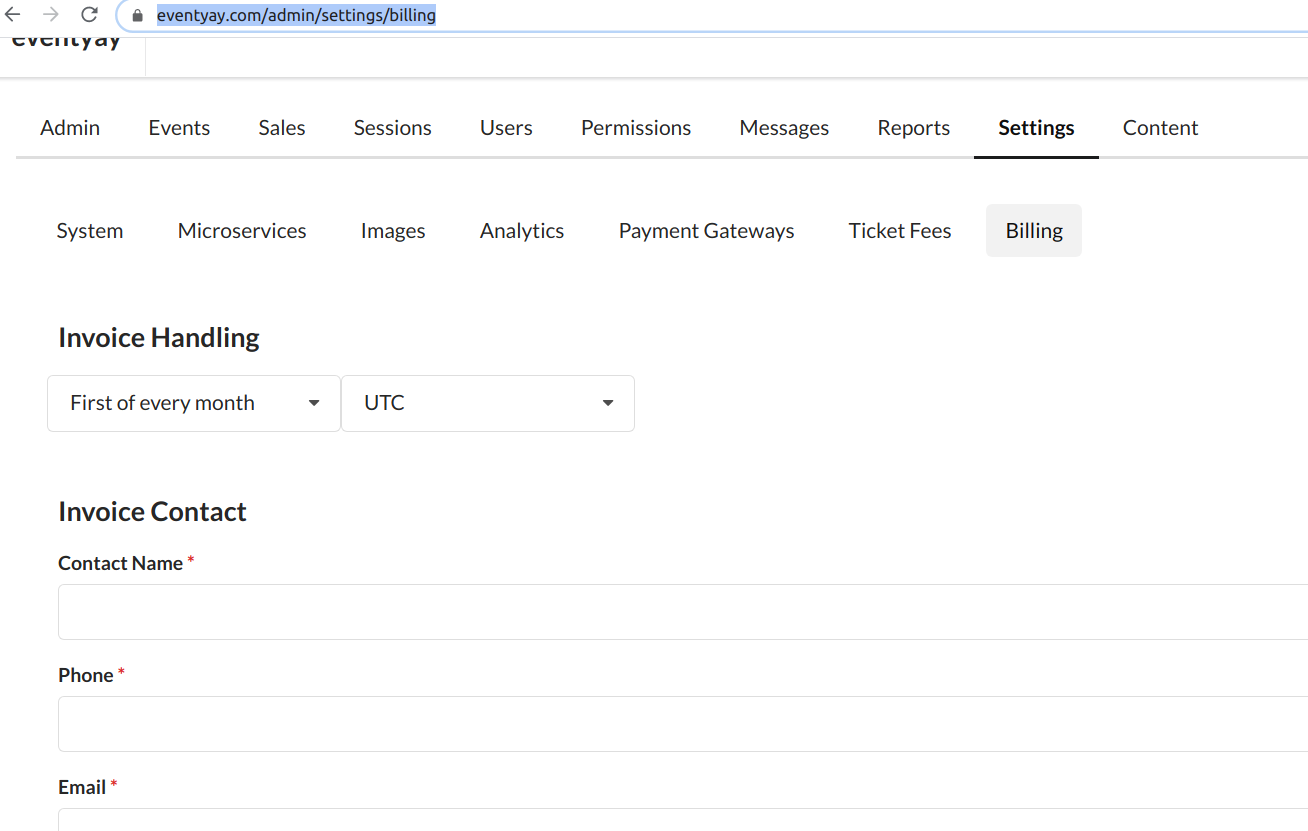Click the Invoice Contact heading

pyautogui.click(x=152, y=512)
